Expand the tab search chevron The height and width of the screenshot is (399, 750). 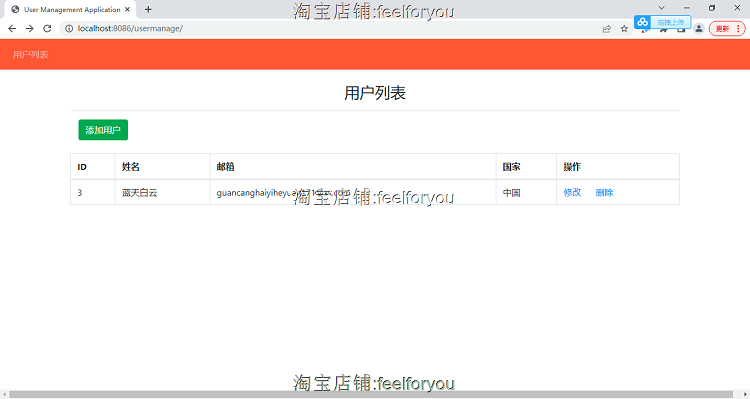(662, 8)
